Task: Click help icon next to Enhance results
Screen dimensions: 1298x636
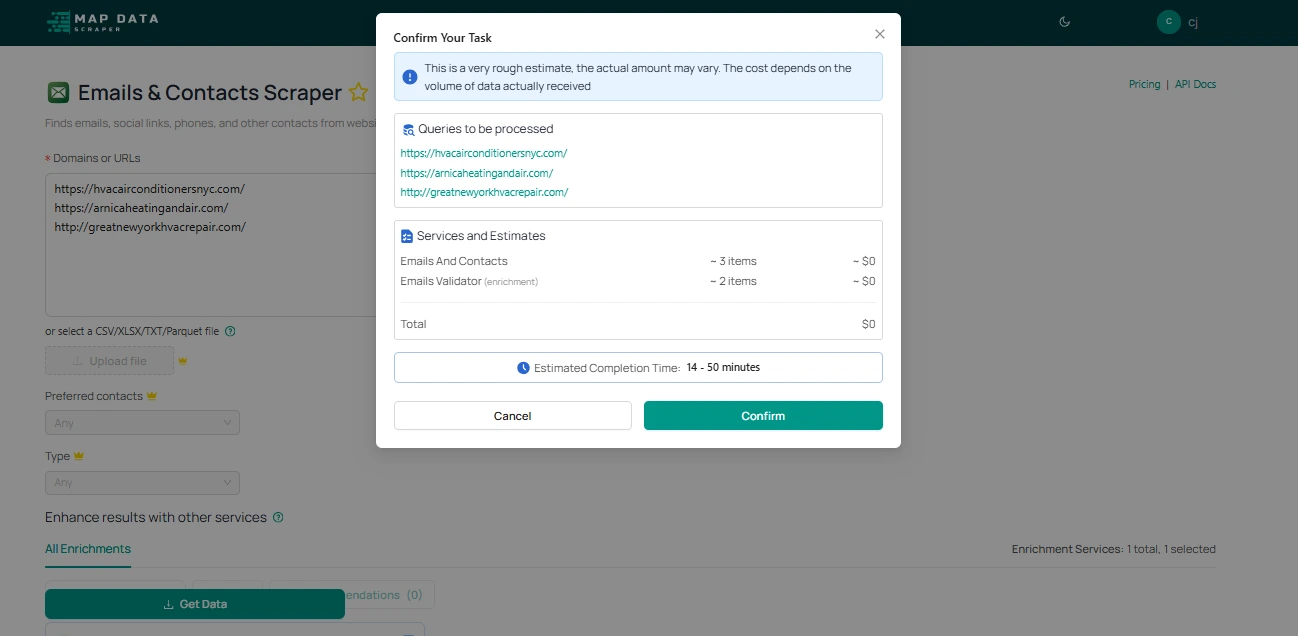Action: click(278, 518)
